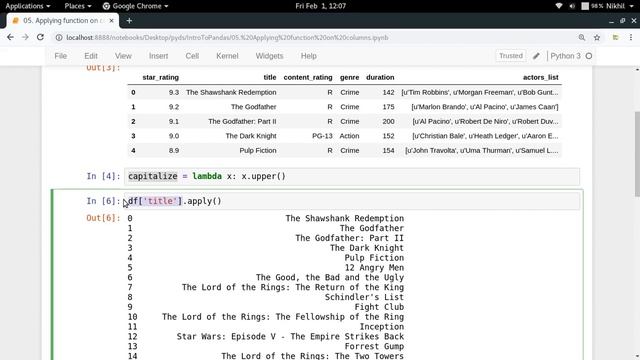This screenshot has height=360, width=640.
Task: Open the Cell menu
Action: (x=192, y=56)
